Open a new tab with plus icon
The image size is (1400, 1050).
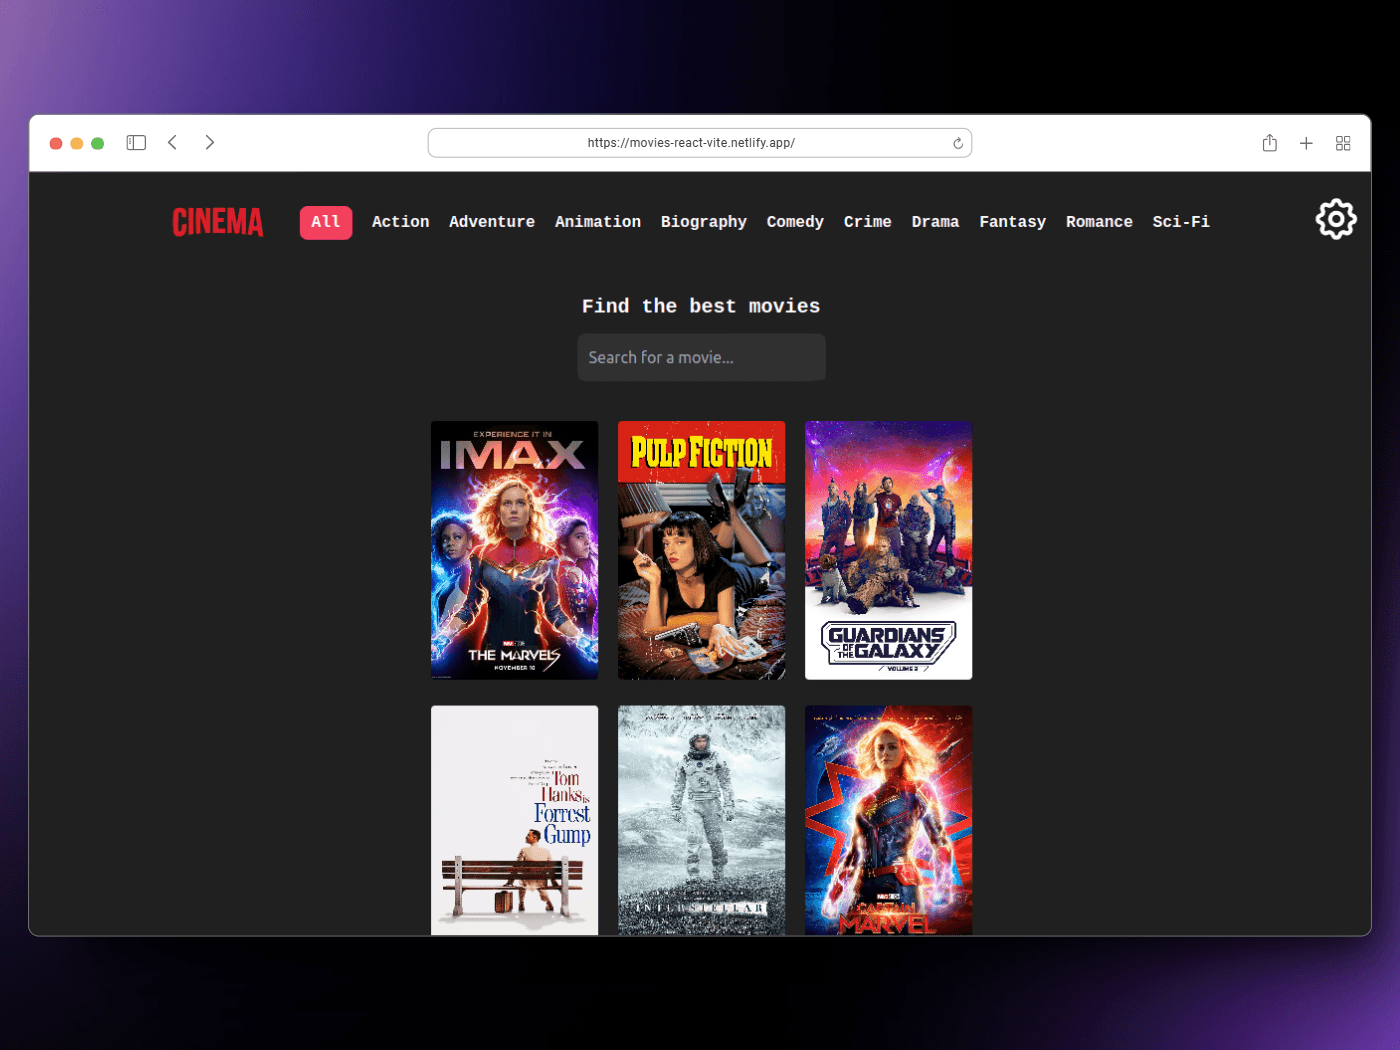pyautogui.click(x=1306, y=143)
